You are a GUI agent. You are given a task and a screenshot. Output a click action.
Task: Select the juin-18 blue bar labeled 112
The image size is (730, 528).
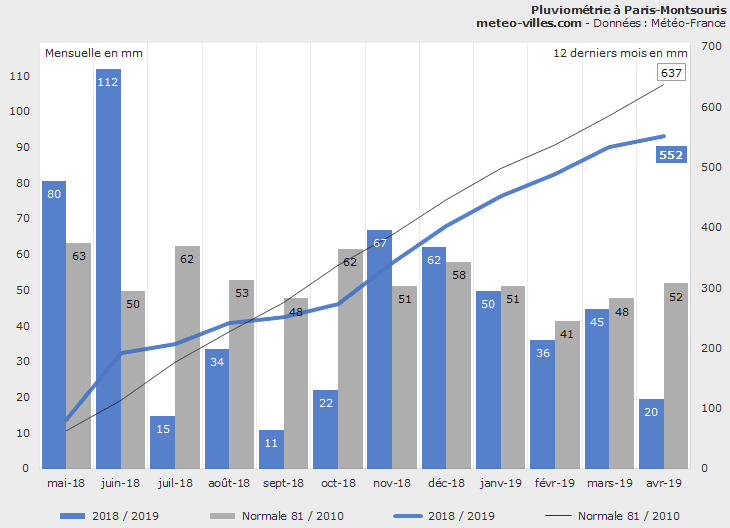pos(108,268)
